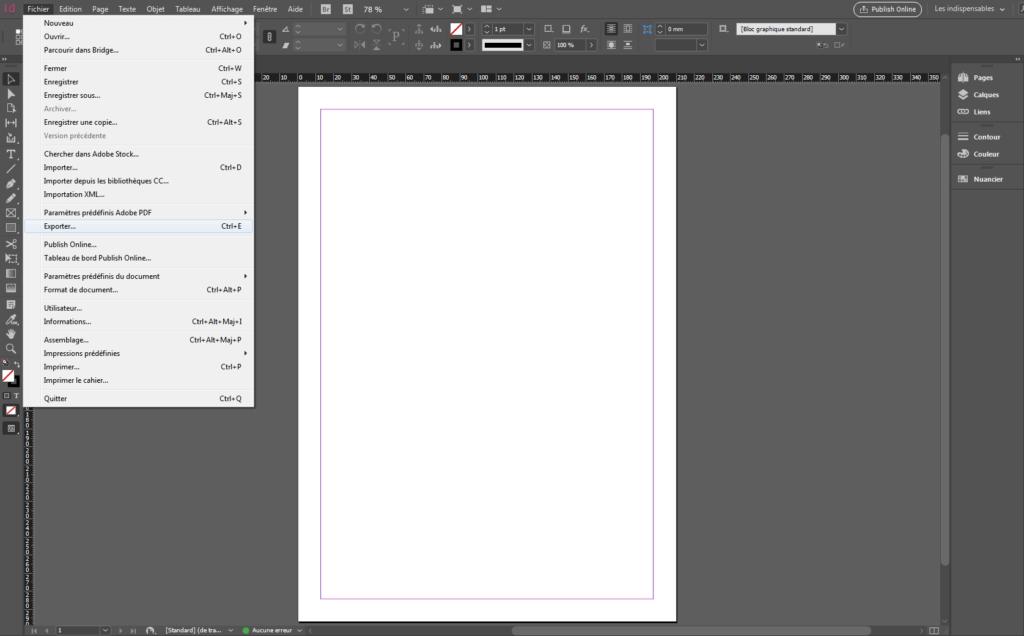Select the Pencil tool

coord(11,198)
